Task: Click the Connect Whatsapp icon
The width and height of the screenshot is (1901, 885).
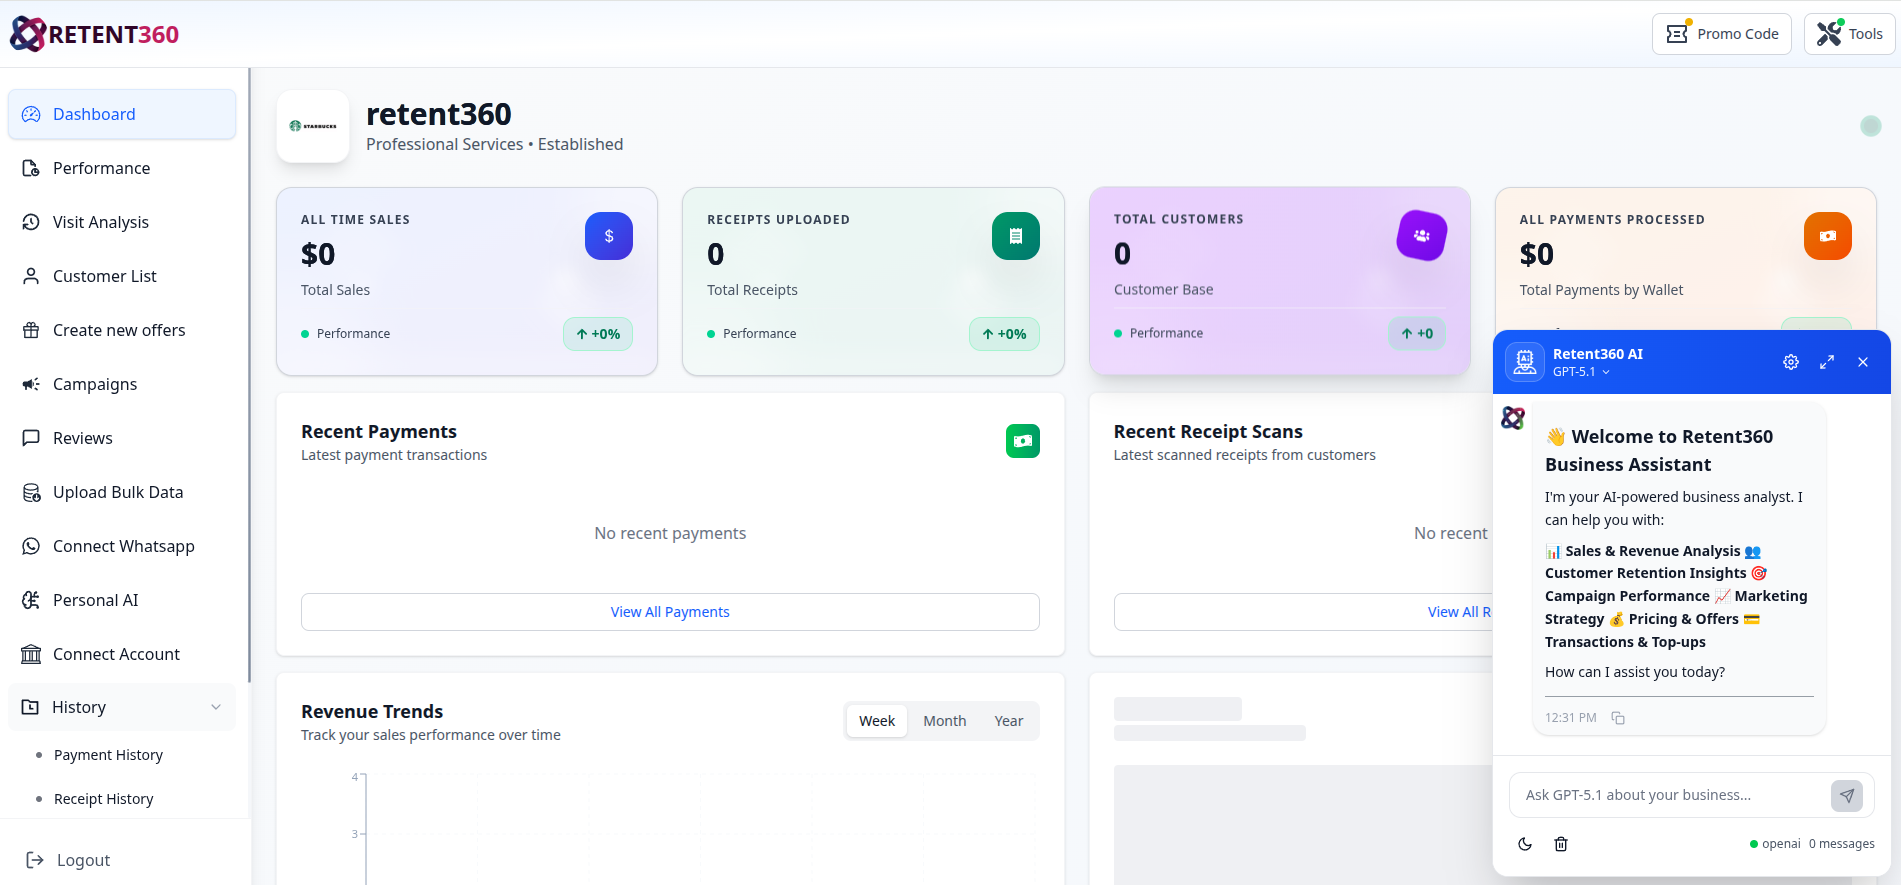Action: click(x=31, y=546)
